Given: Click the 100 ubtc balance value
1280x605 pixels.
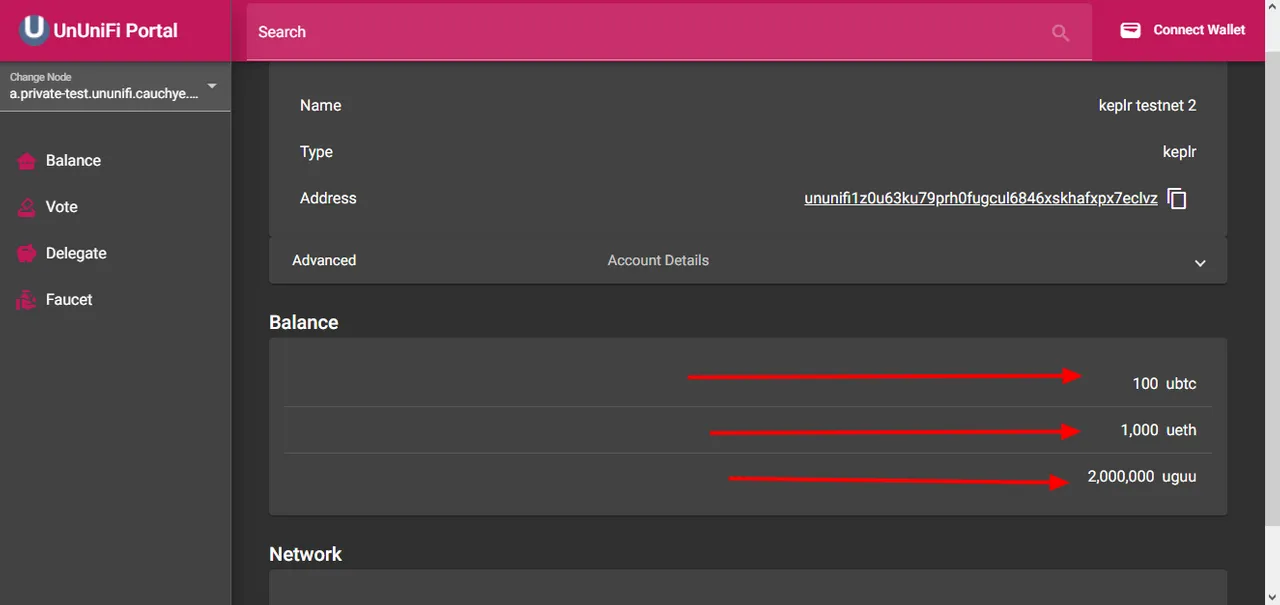Looking at the screenshot, I should 1164,384.
